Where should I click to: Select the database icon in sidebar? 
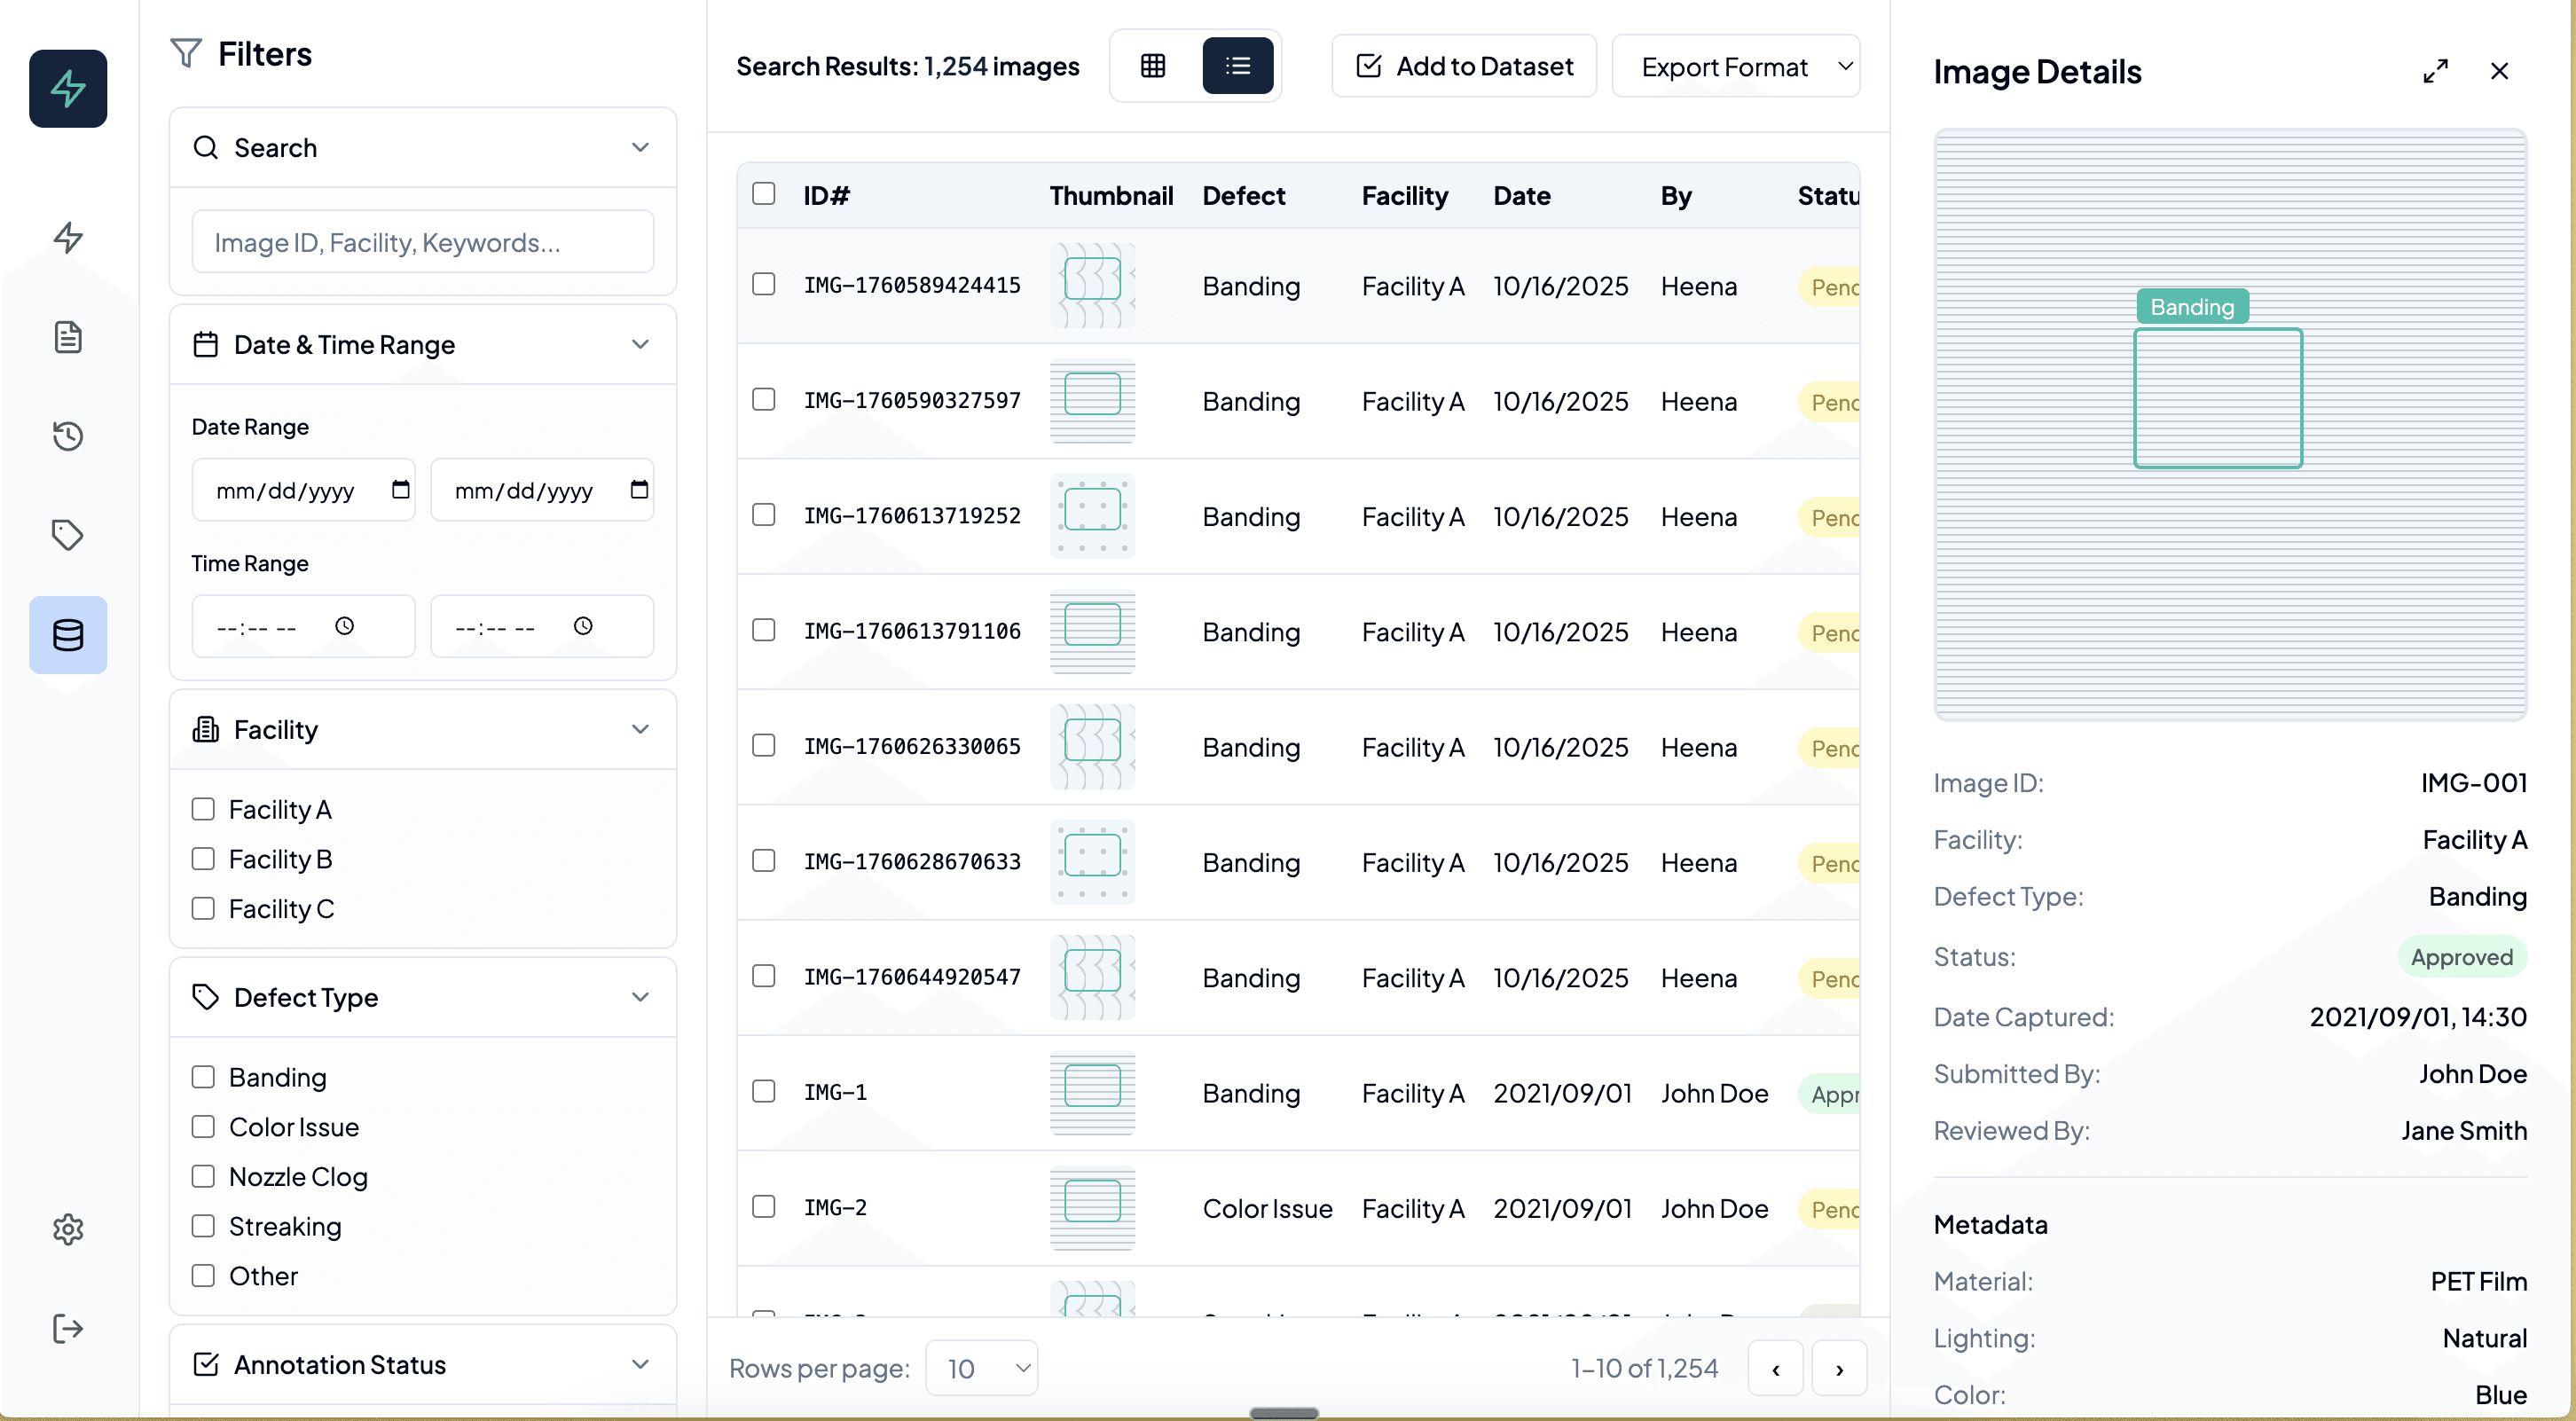click(x=68, y=635)
